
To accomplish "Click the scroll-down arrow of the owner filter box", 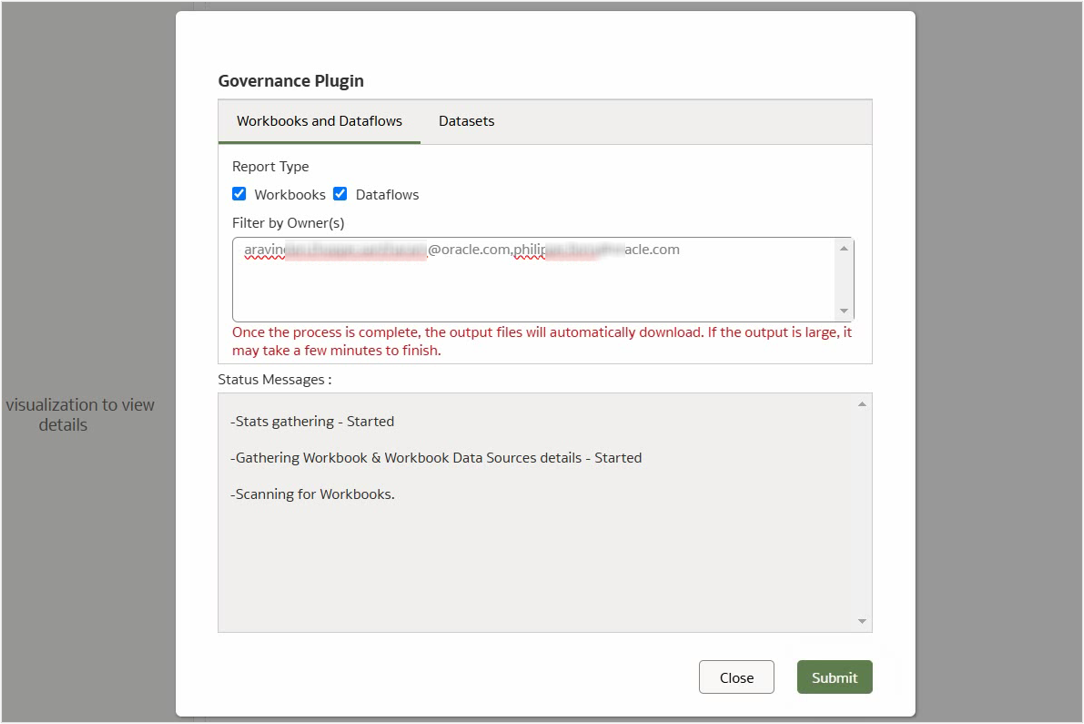I will pyautogui.click(x=844, y=308).
